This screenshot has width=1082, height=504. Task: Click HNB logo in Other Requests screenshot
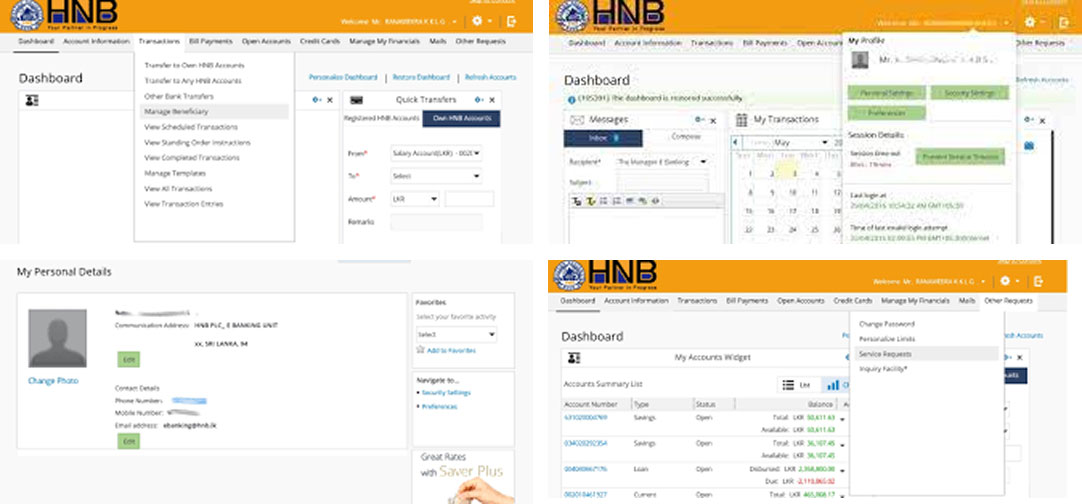point(604,275)
